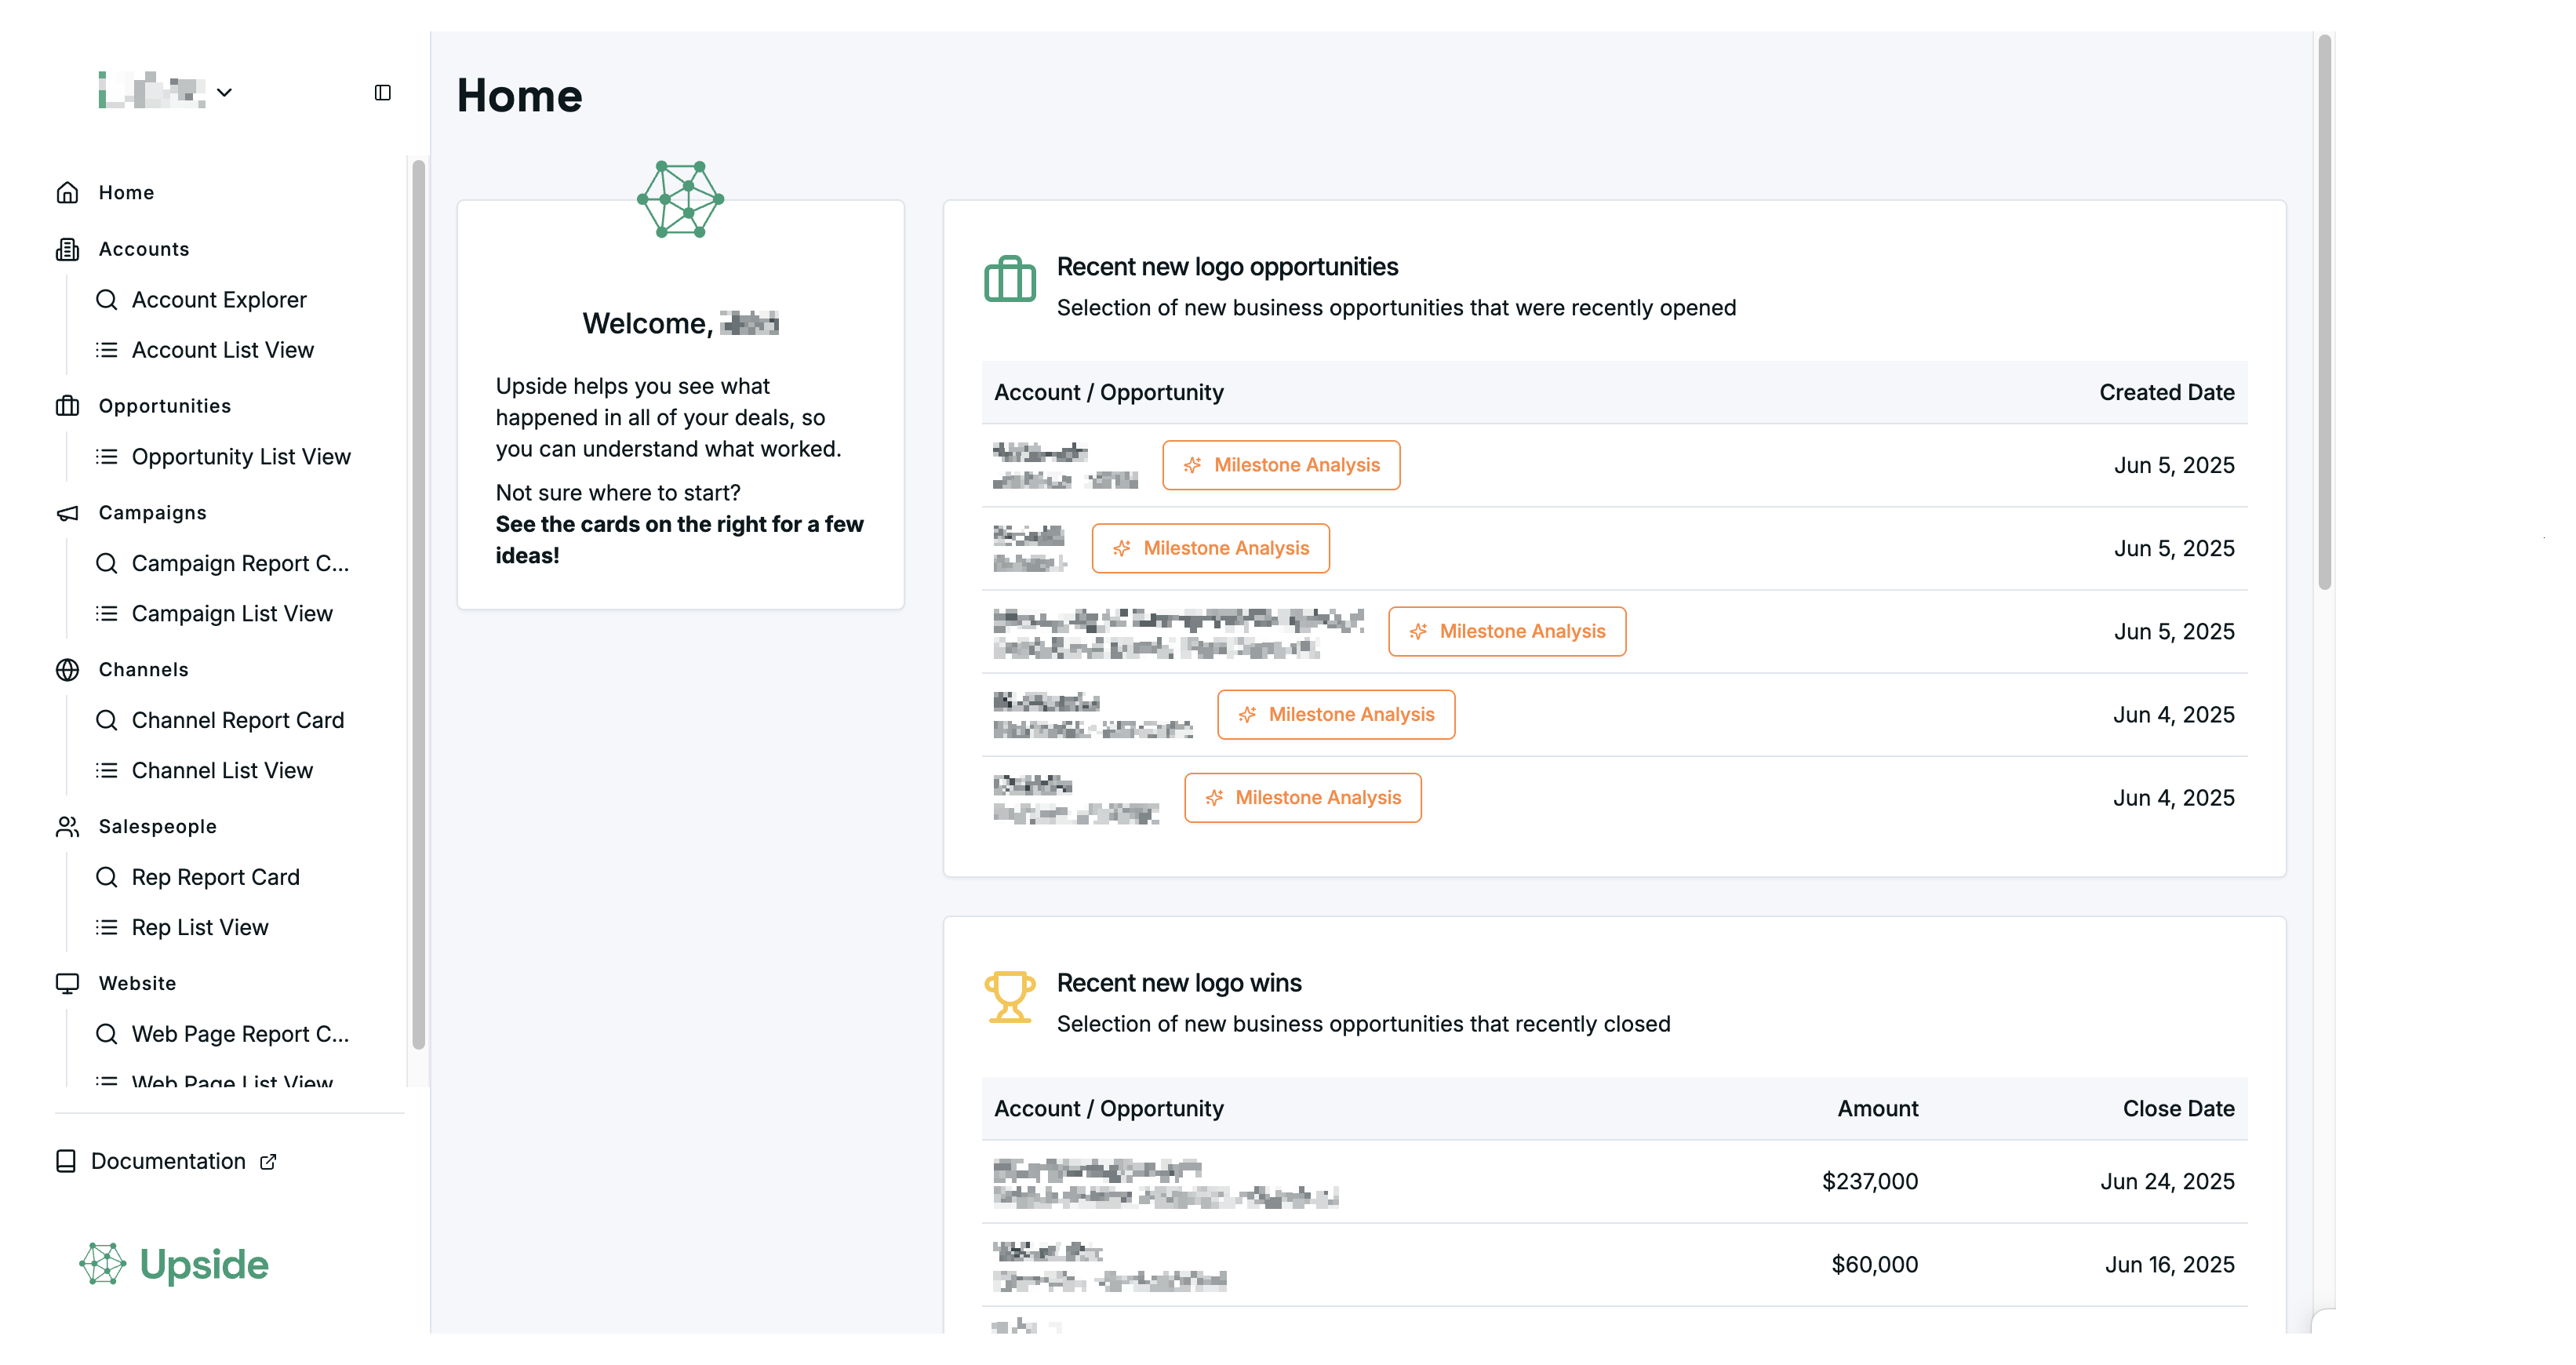The image size is (2576, 1365).
Task: Click Milestone Analysis on last Jun 4 row
Action: [1302, 798]
